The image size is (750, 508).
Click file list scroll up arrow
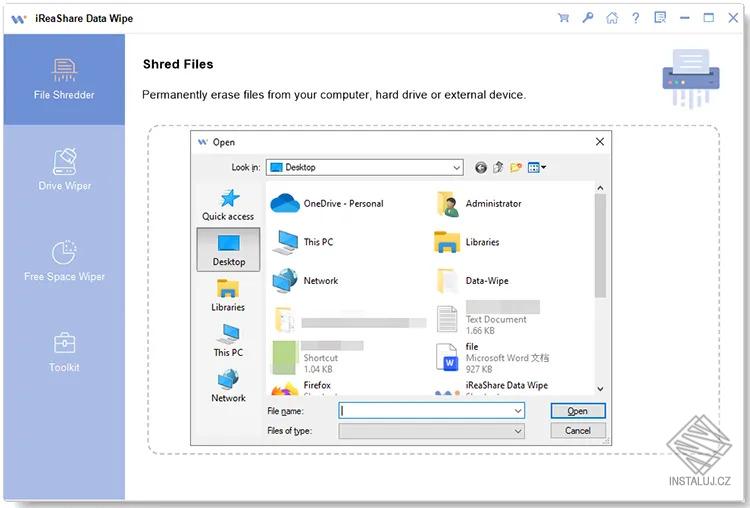click(600, 188)
